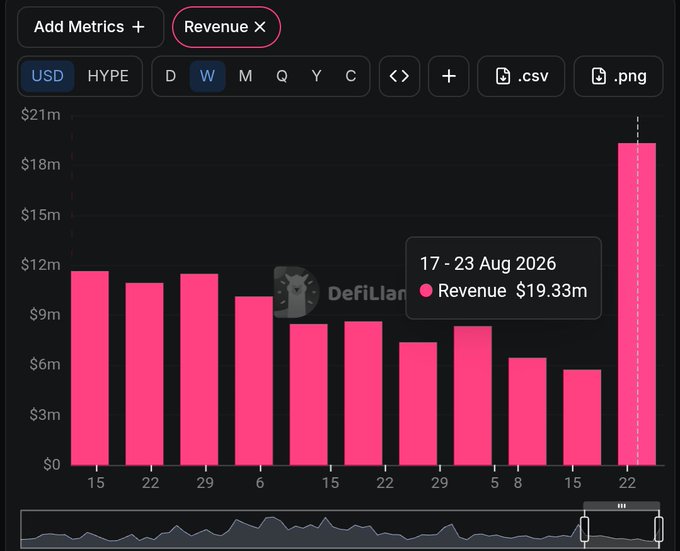Click the first revenue bar above 15
Screen dimensions: 680x551
(x=90, y=368)
